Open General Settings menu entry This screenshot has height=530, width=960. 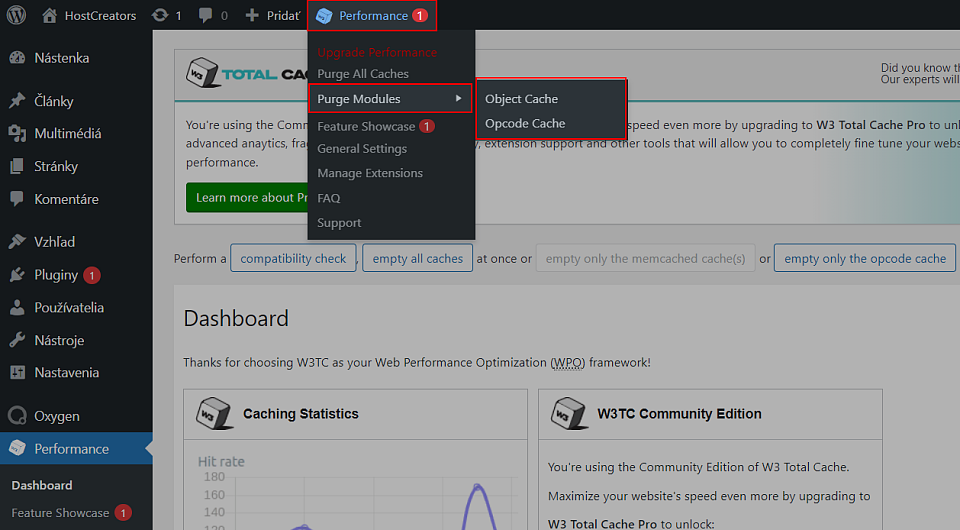pos(362,149)
